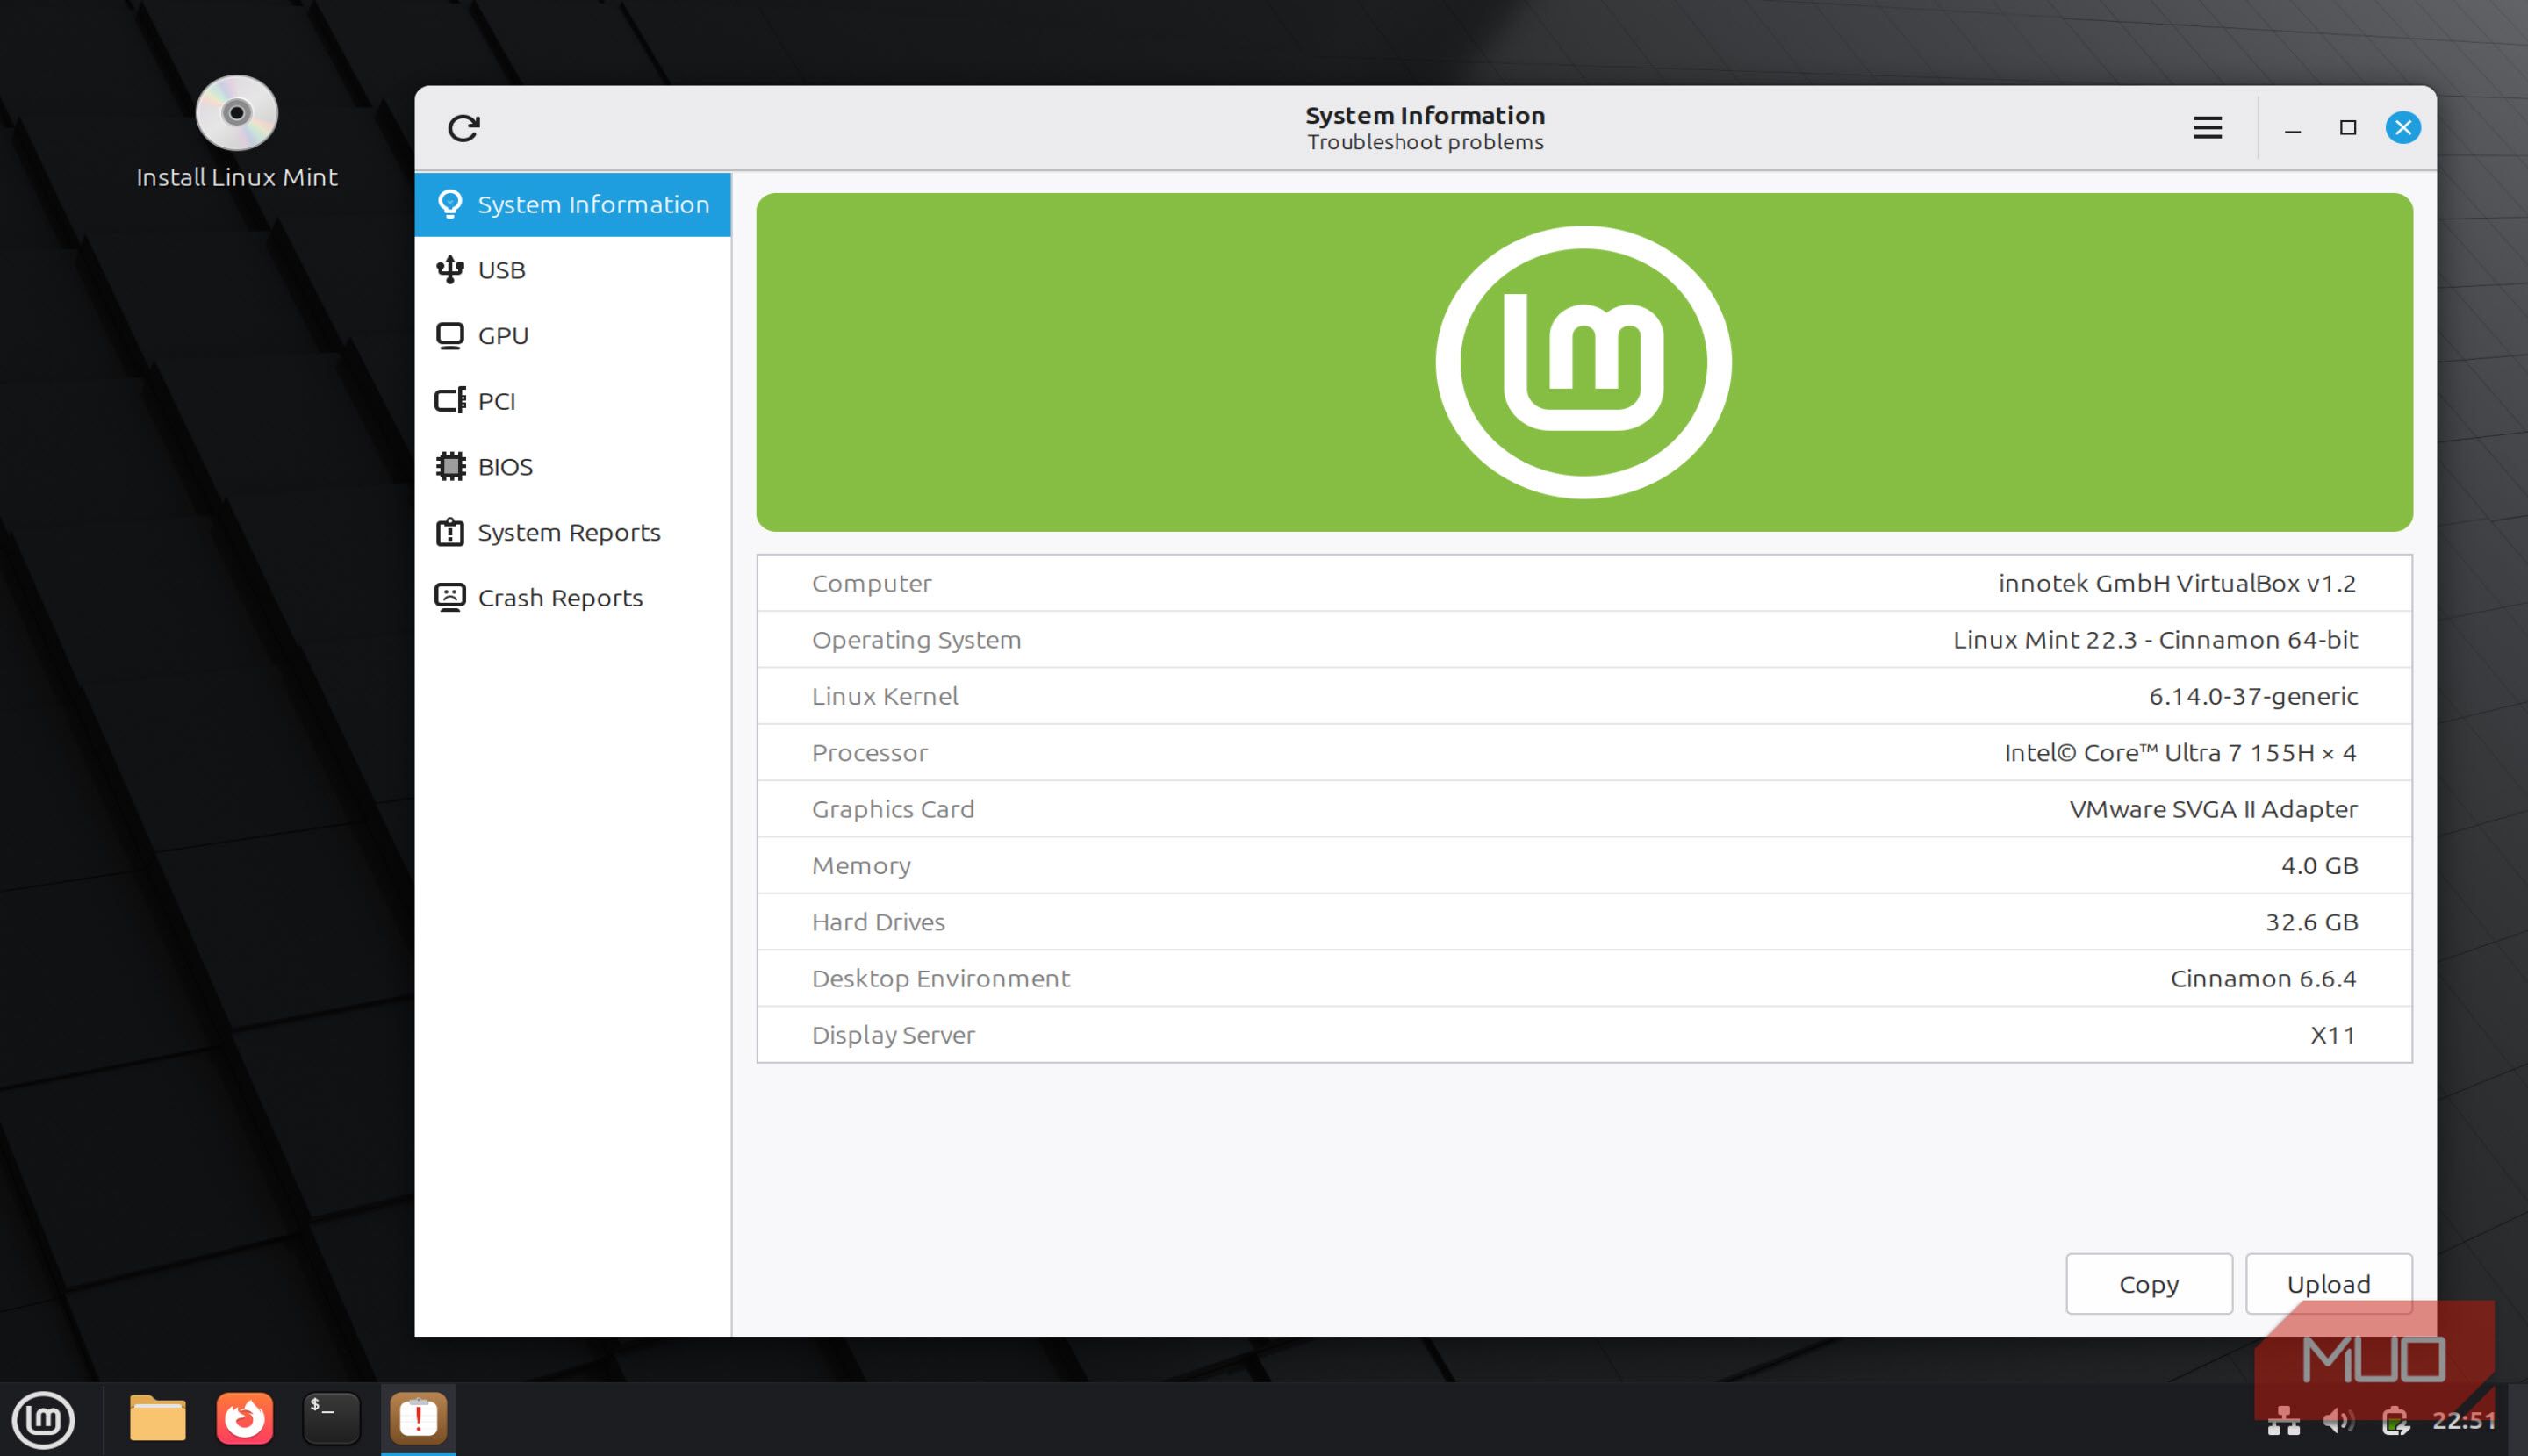The height and width of the screenshot is (1456, 2528).
Task: Open the Linux Mint start menu
Action: 43,1419
